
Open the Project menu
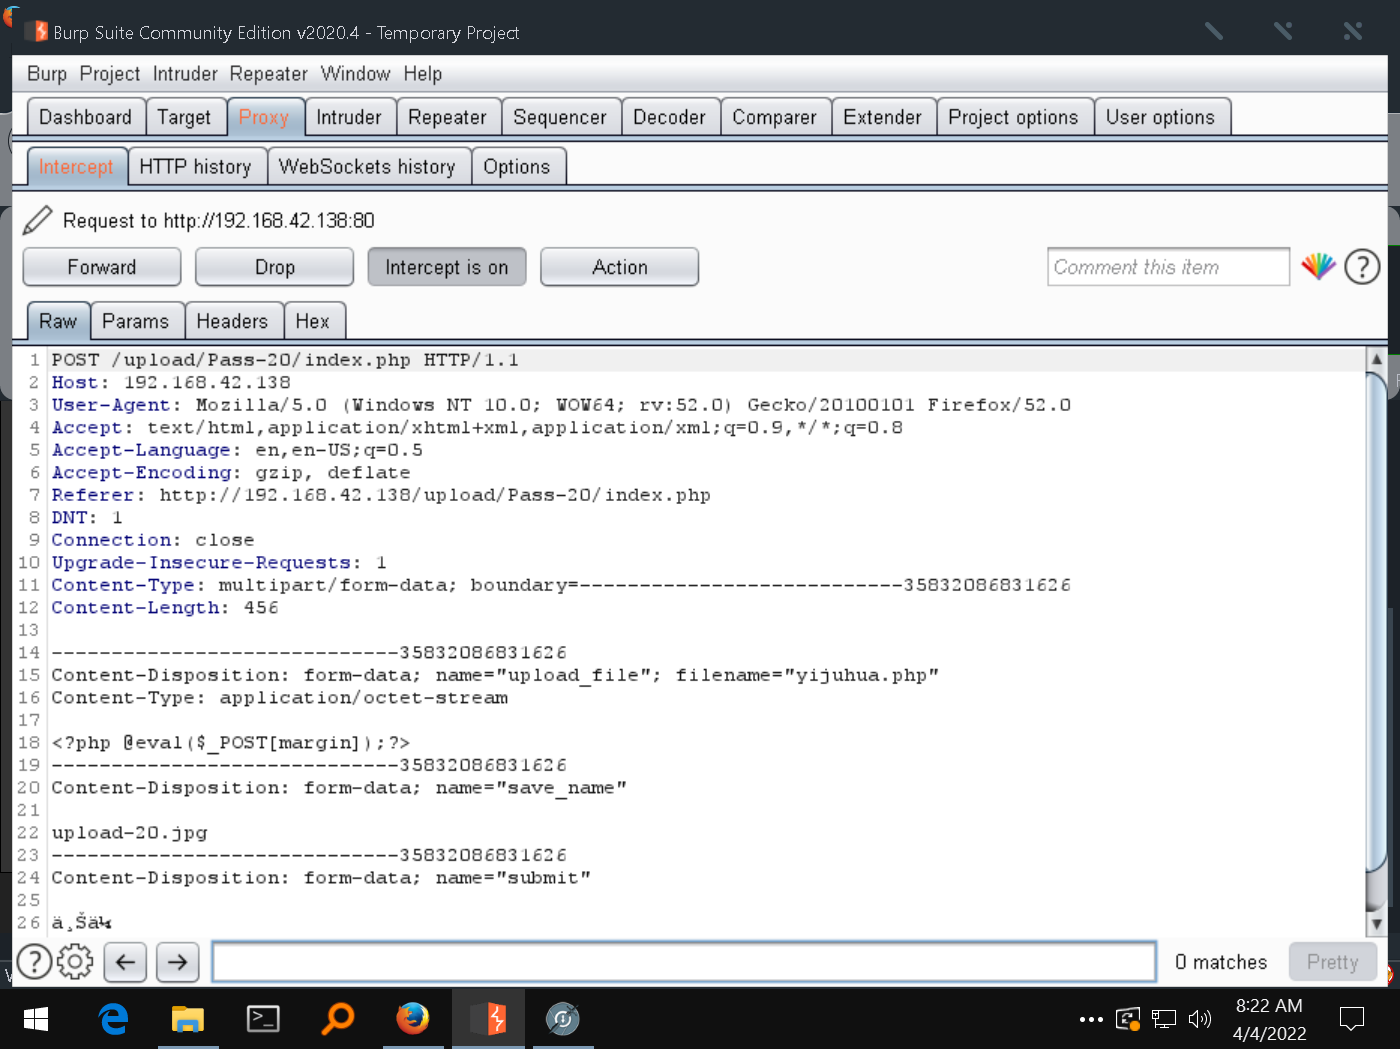(110, 74)
